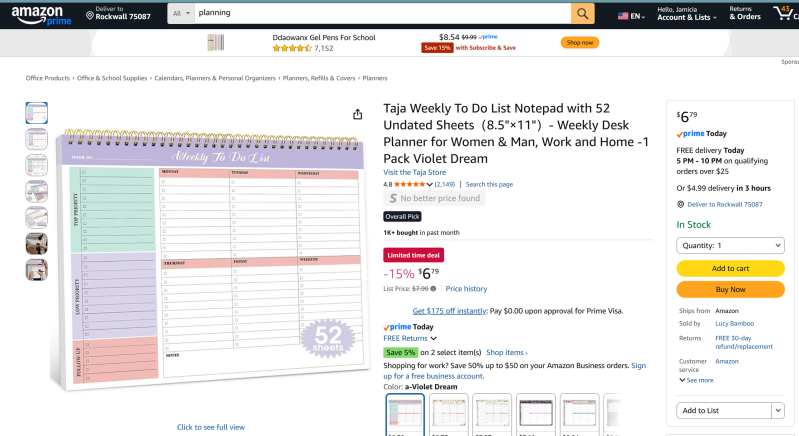This screenshot has width=799, height=436.
Task: Click Buy Now button
Action: pos(730,289)
